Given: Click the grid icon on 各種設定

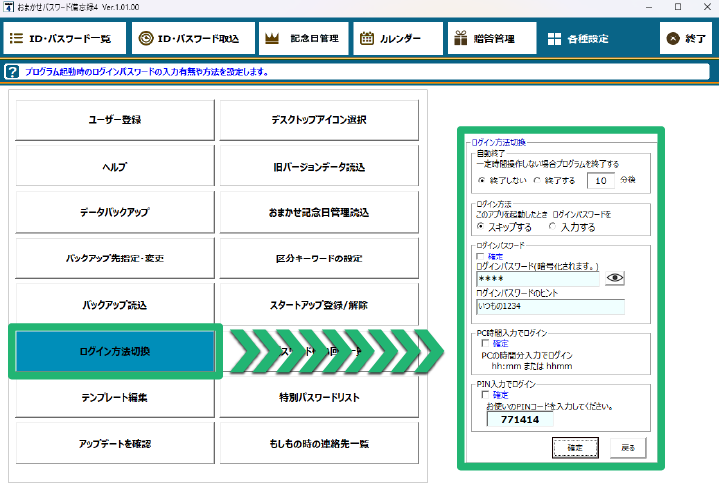Looking at the screenshot, I should click(x=554, y=39).
